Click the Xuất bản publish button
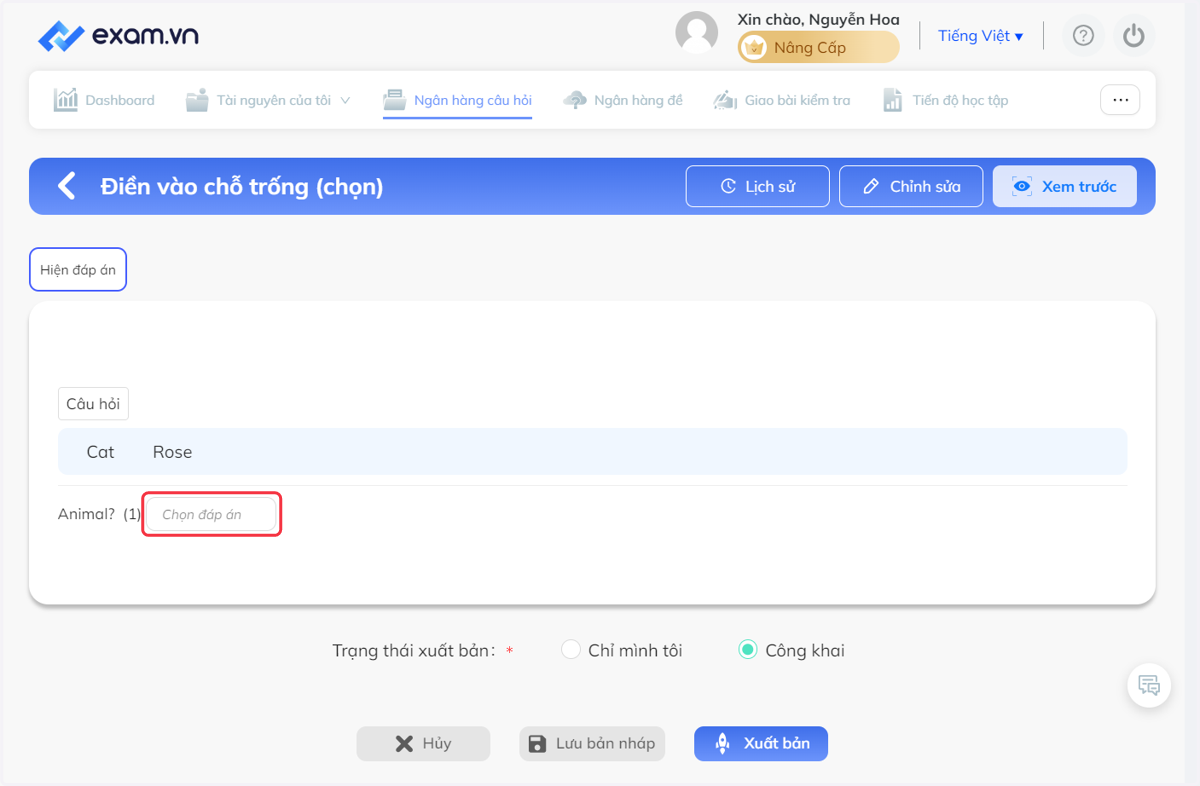Screen dimensions: 1200x786 coord(761,744)
